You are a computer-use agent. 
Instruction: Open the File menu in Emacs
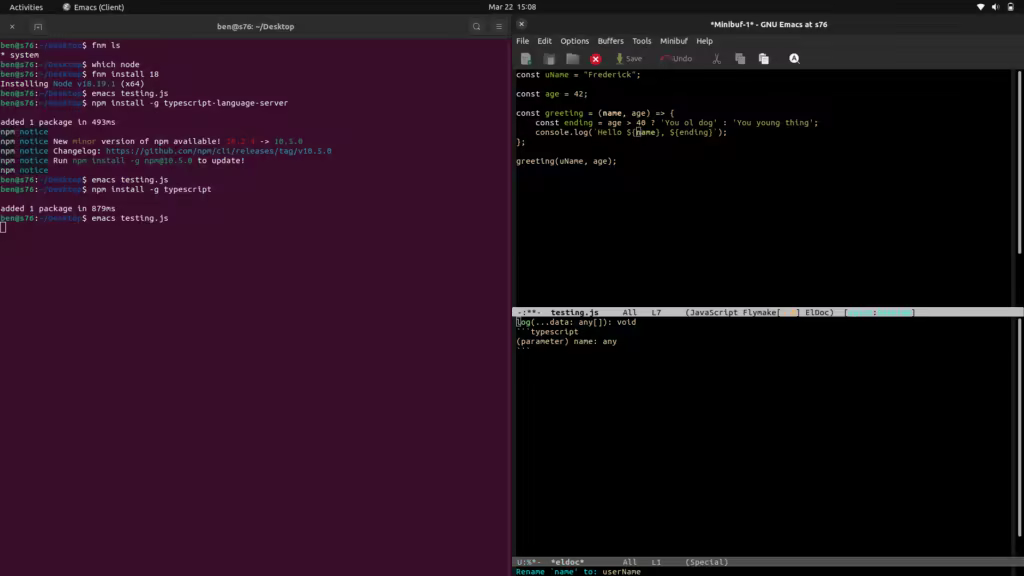point(522,40)
